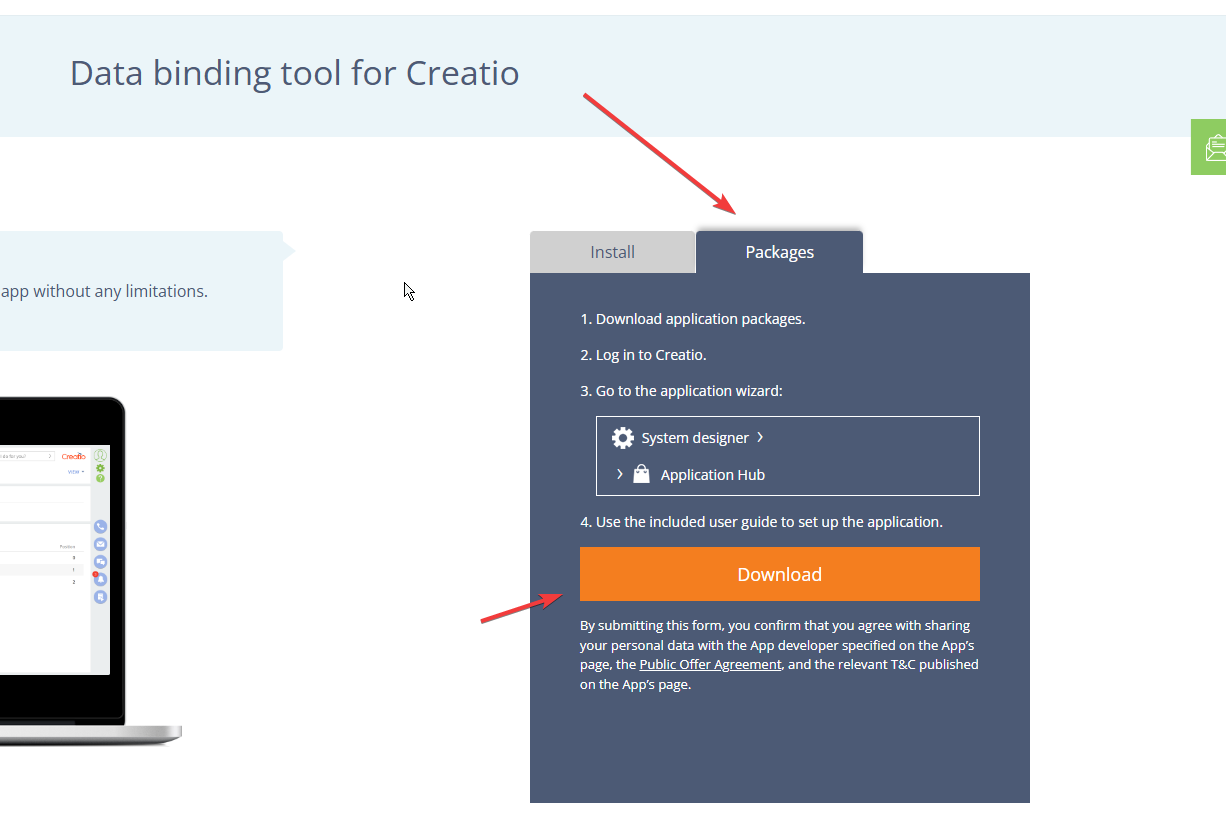Image resolution: width=1226 pixels, height=827 pixels.
Task: Click the green help icon in preview
Action: (100, 478)
